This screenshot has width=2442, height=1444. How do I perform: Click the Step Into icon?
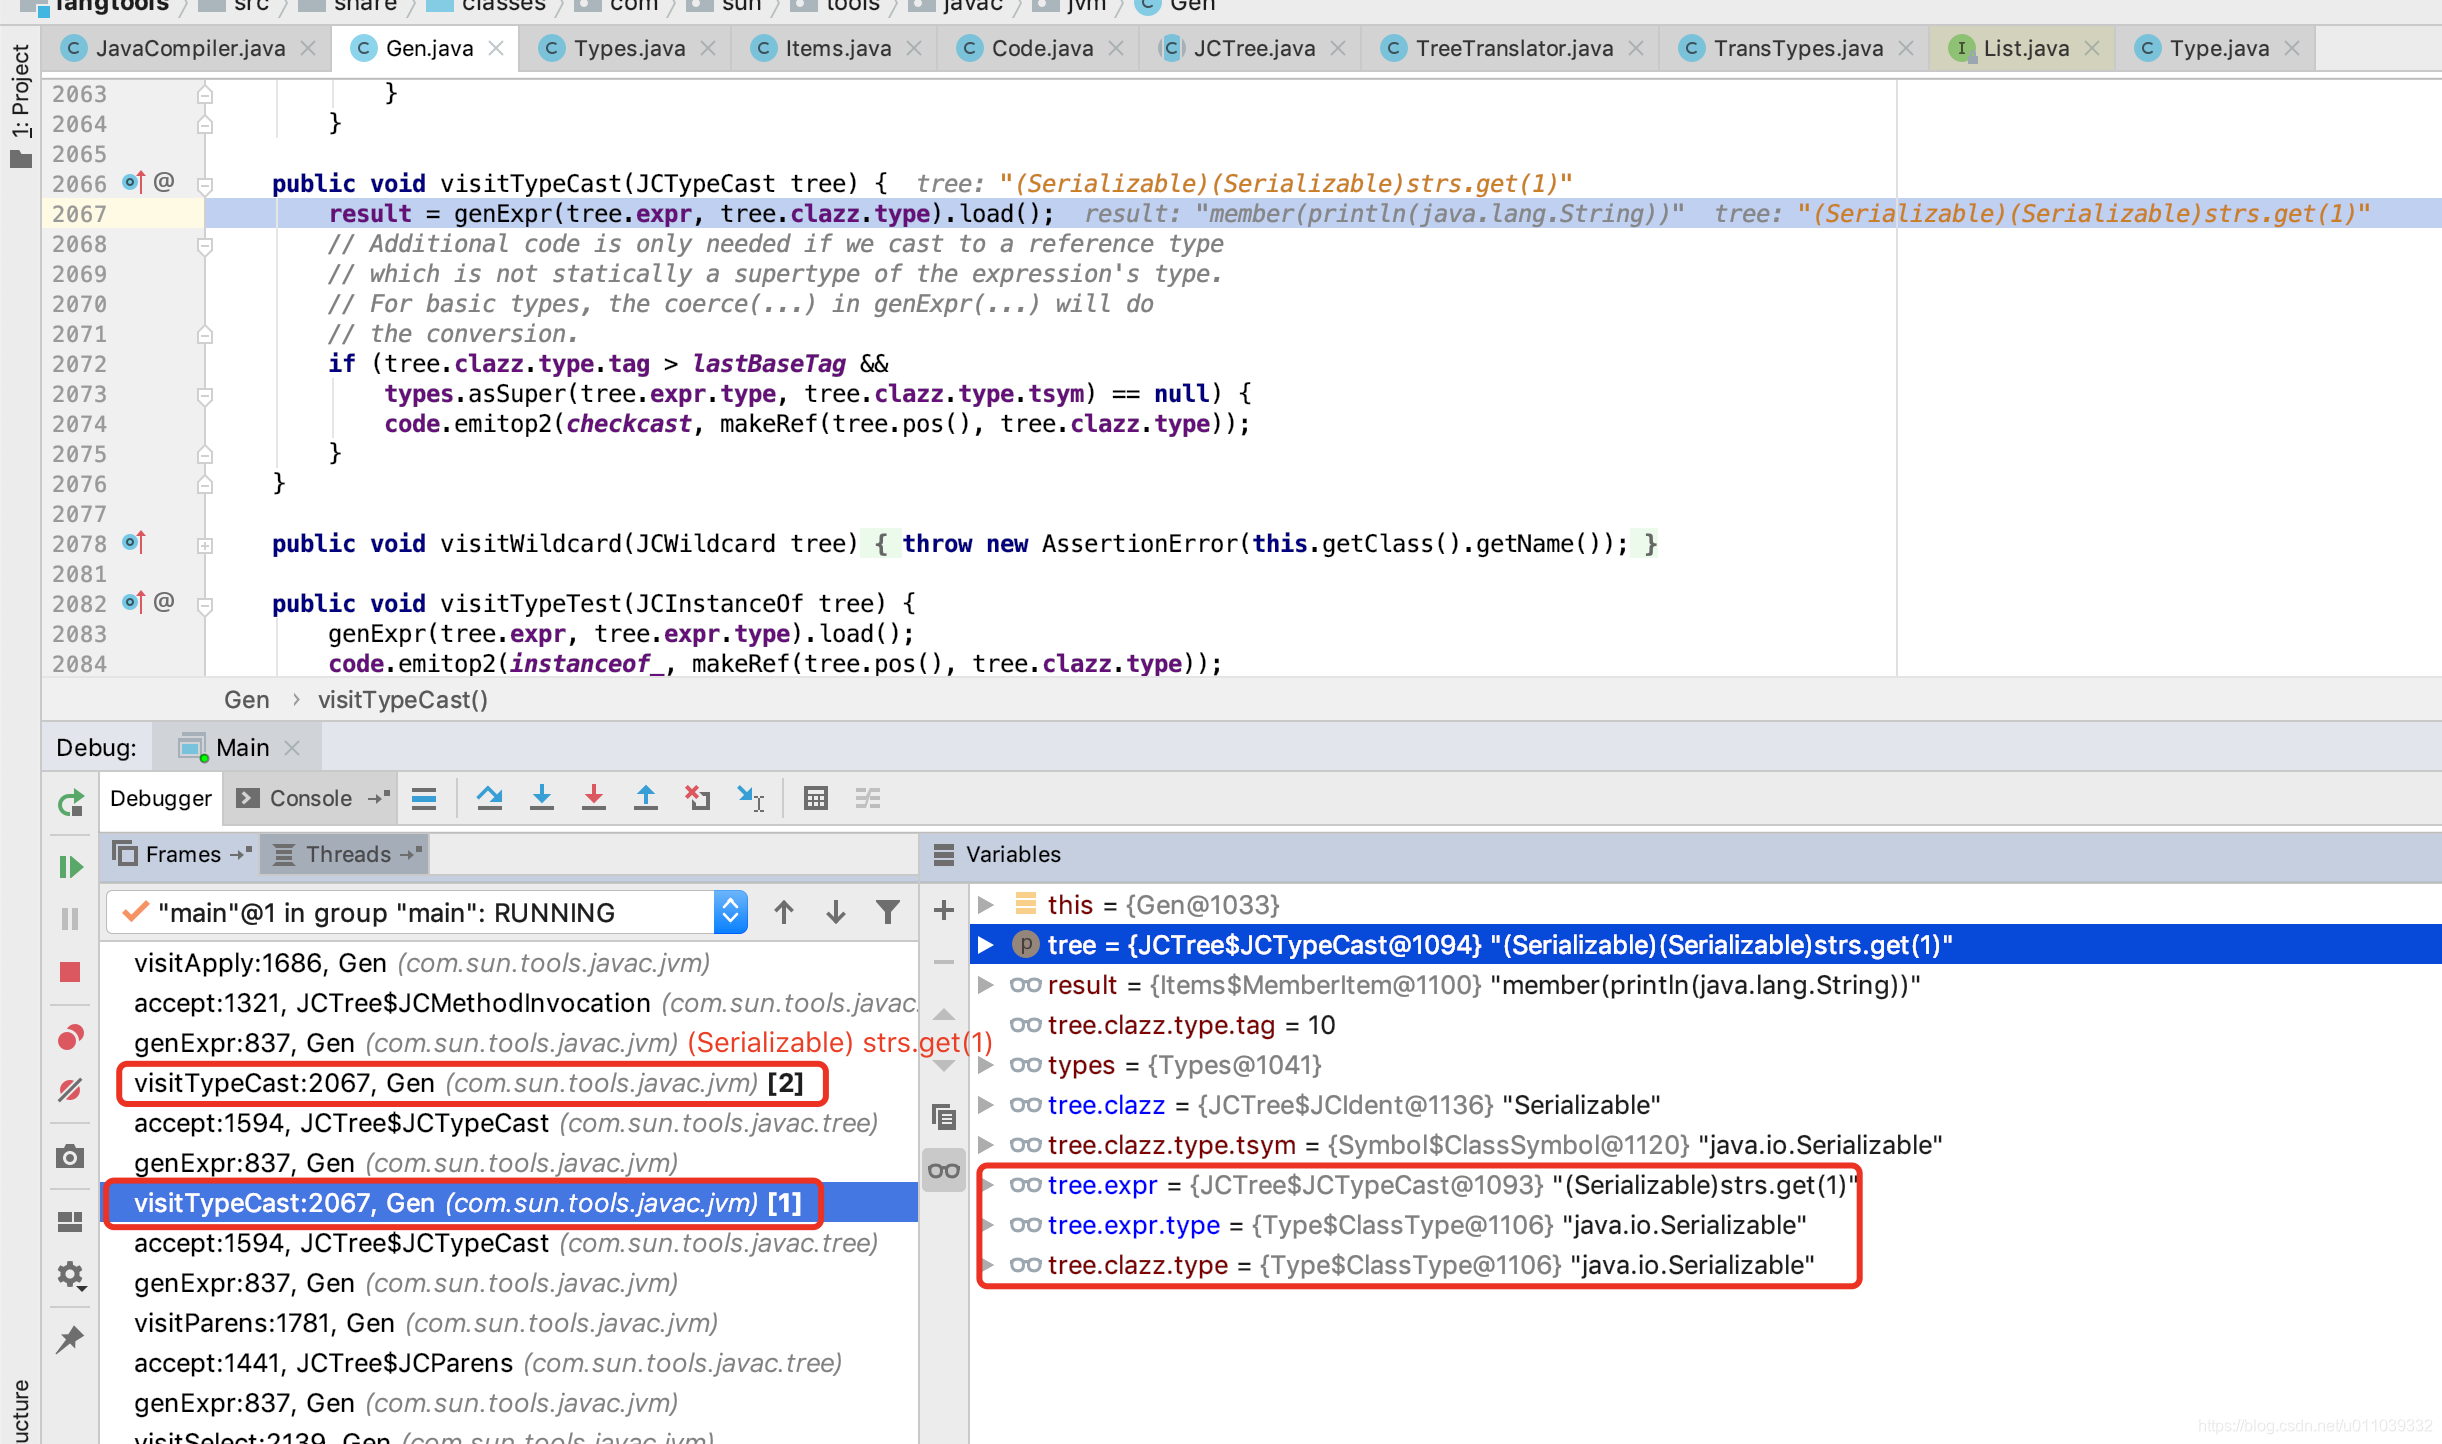tap(541, 798)
